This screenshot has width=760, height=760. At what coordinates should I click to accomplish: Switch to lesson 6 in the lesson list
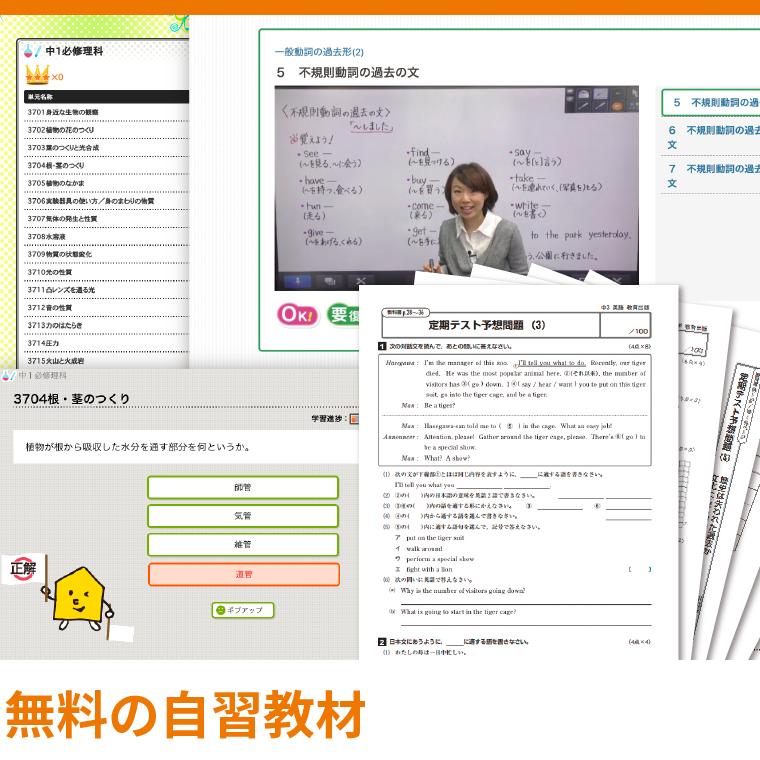tap(714, 137)
